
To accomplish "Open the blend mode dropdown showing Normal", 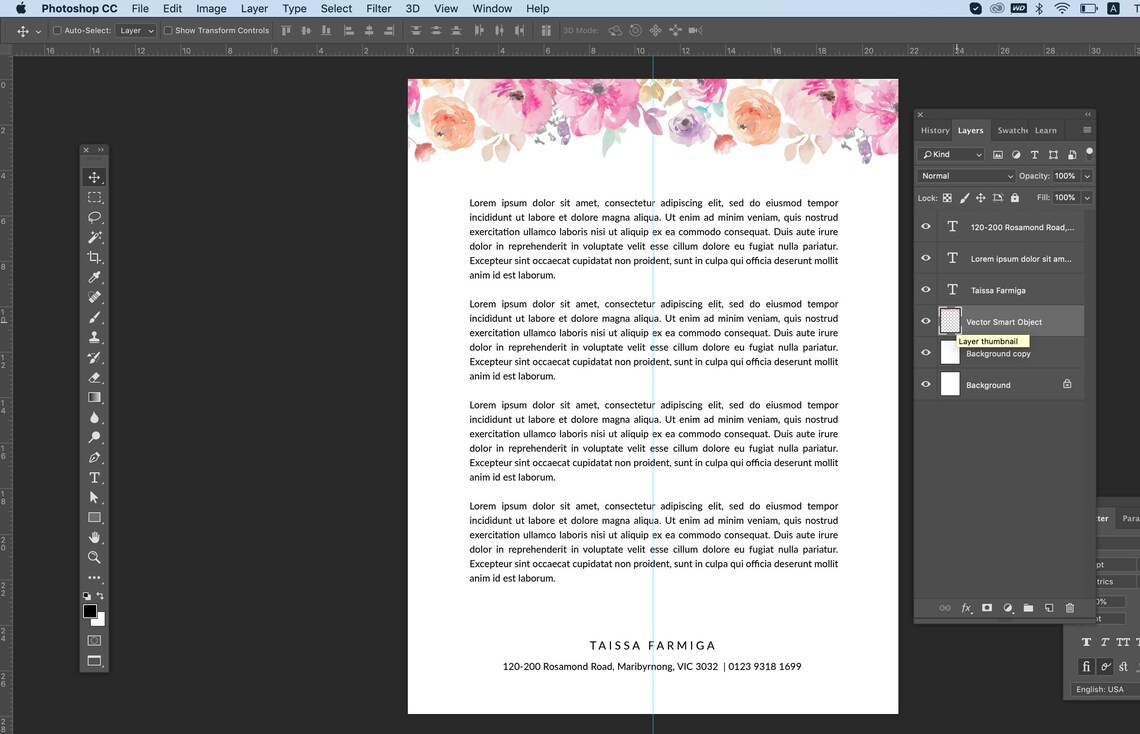I will (965, 175).
